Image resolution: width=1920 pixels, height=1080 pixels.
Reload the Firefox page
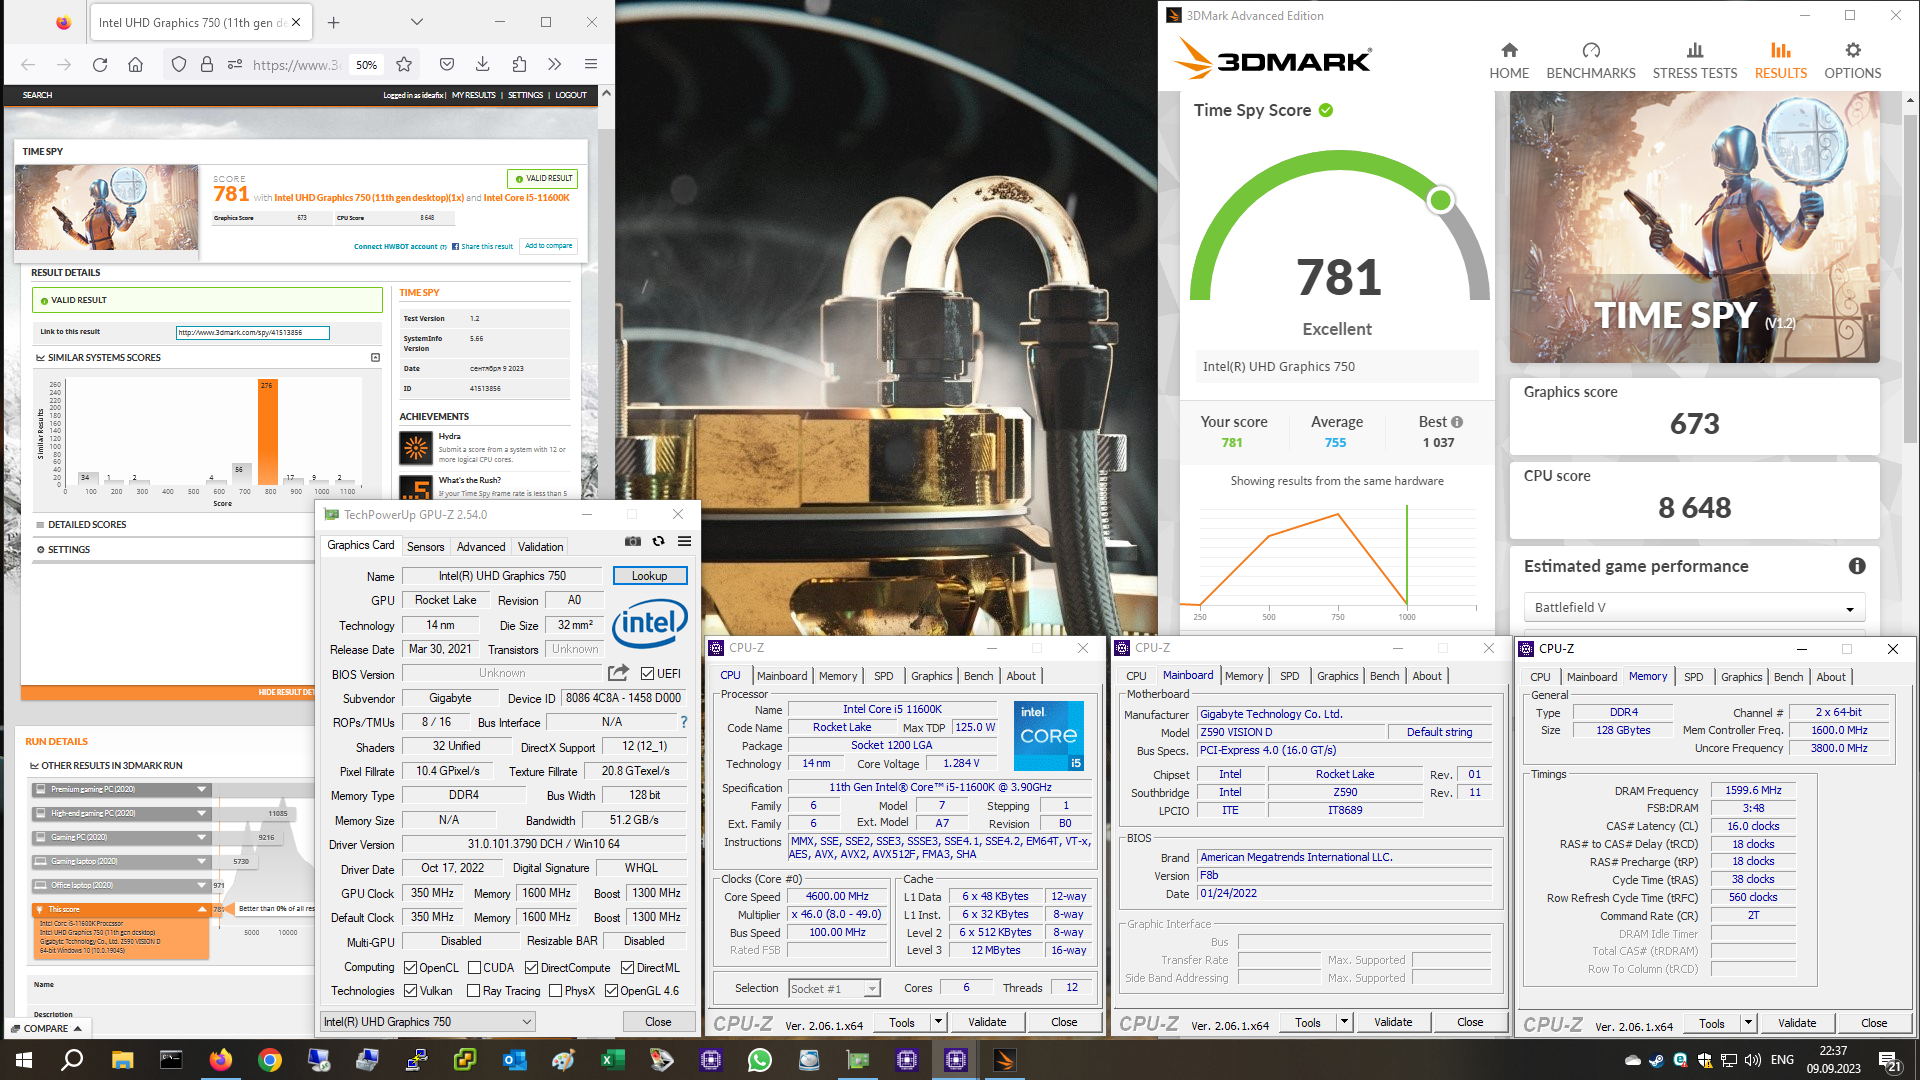tap(100, 65)
